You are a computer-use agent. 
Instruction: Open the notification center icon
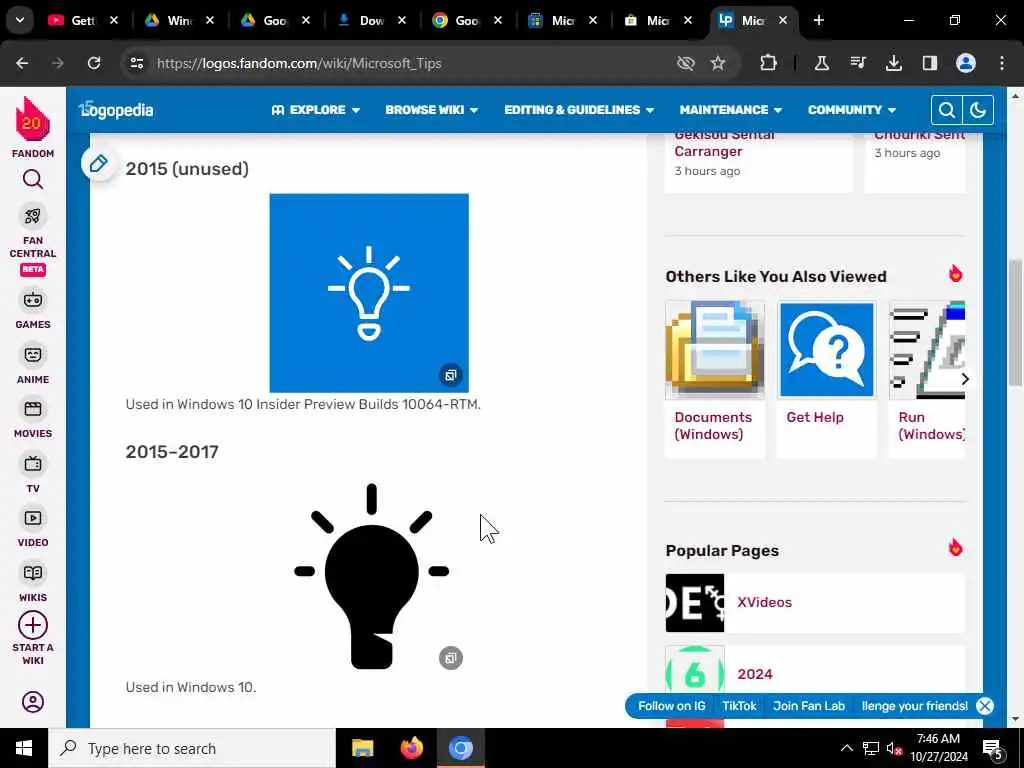coord(993,748)
